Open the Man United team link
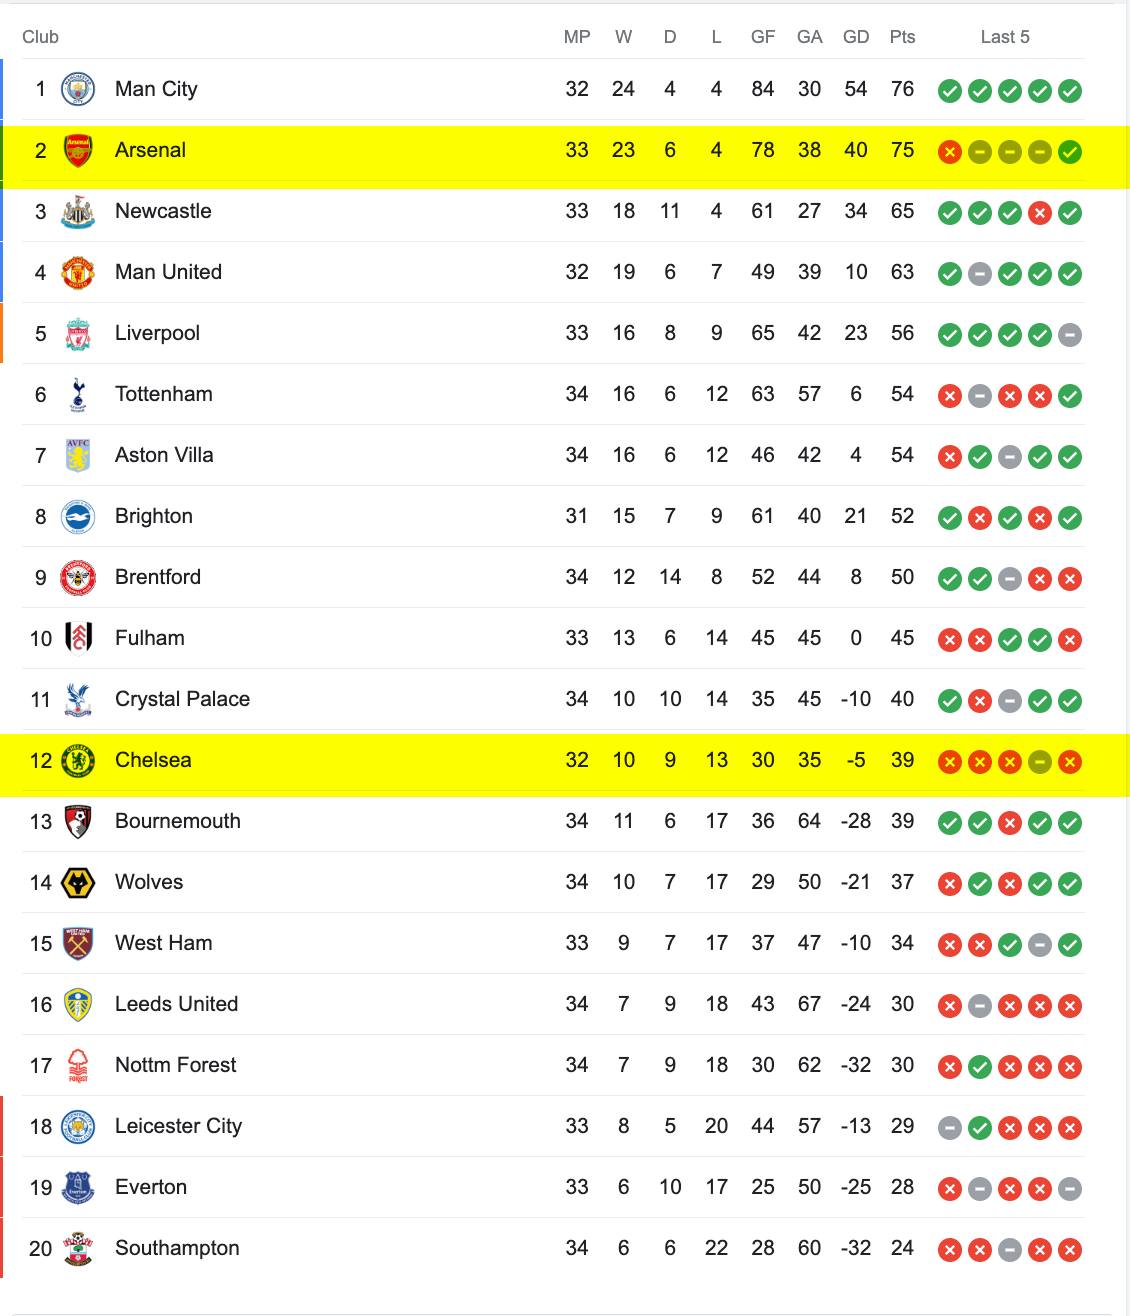The image size is (1130, 1316). (x=168, y=272)
